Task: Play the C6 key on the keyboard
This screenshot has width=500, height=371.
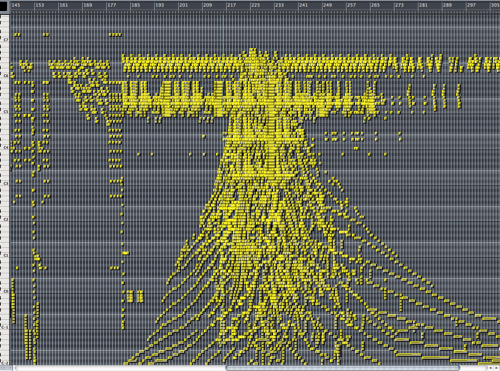Action: [x=5, y=76]
